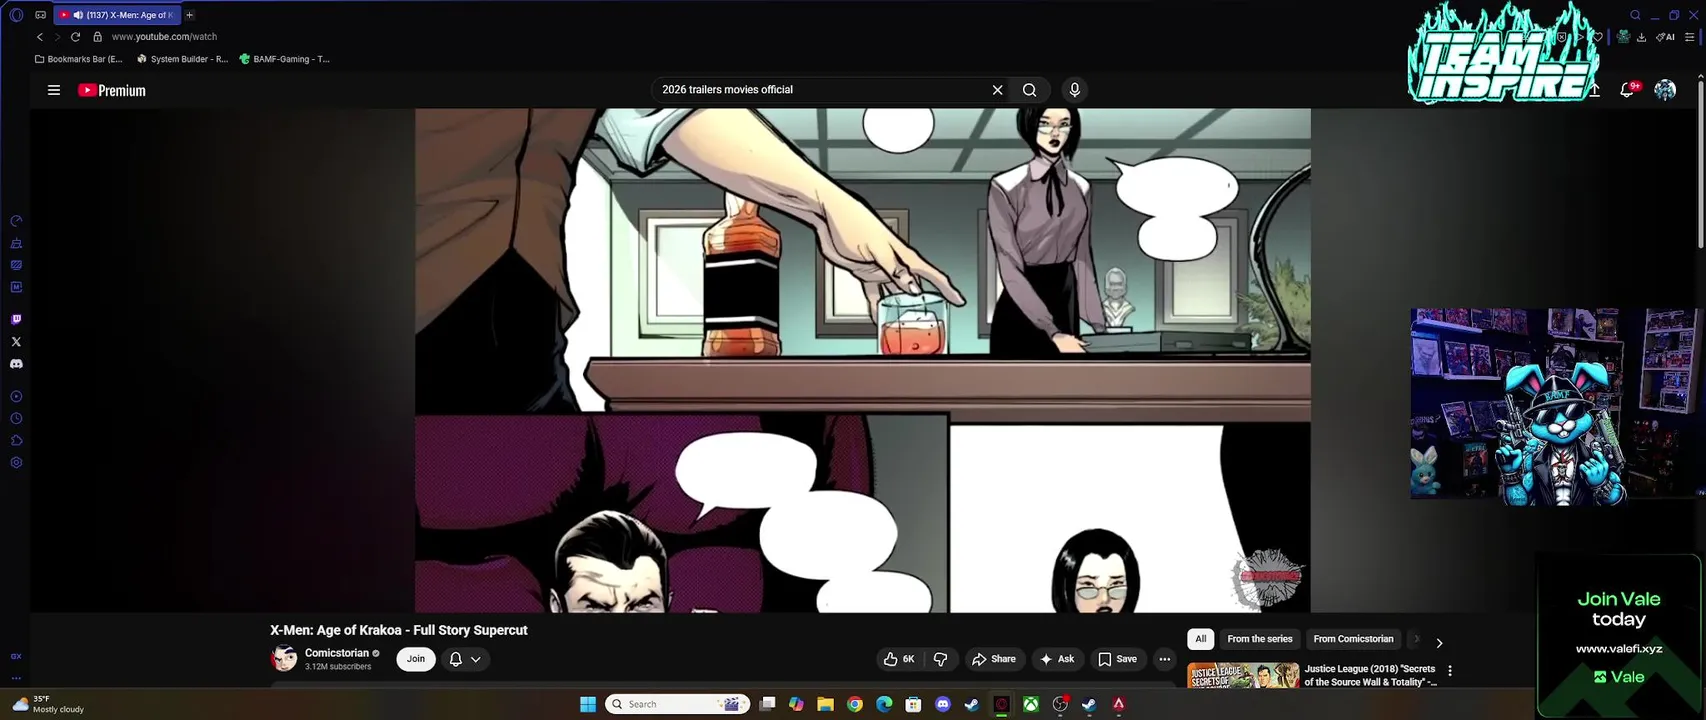Image resolution: width=1706 pixels, height=720 pixels.
Task: View site security lock info
Action: (x=97, y=37)
